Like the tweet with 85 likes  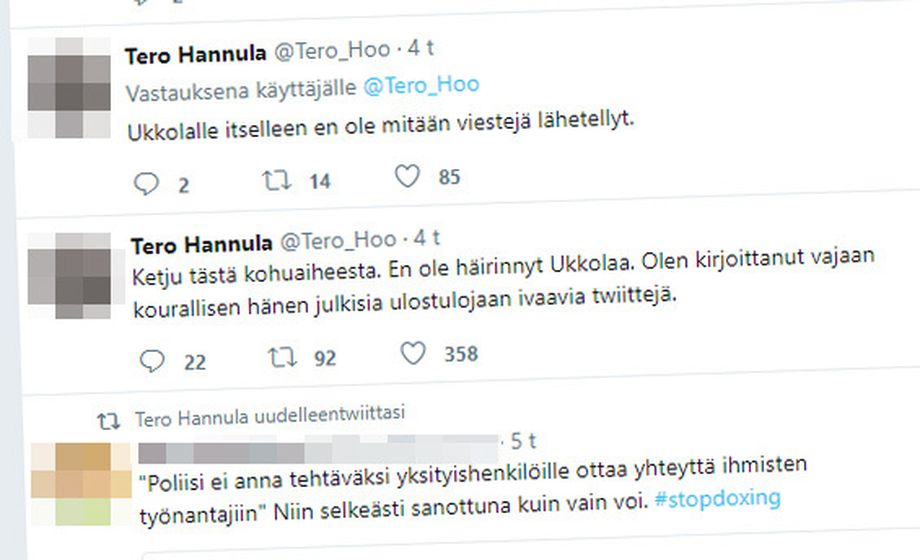(407, 176)
